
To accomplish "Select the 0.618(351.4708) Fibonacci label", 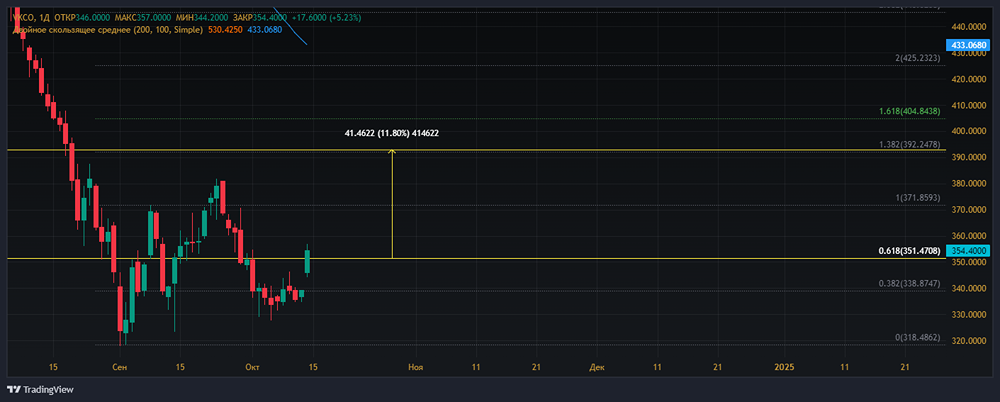I will (x=909, y=251).
